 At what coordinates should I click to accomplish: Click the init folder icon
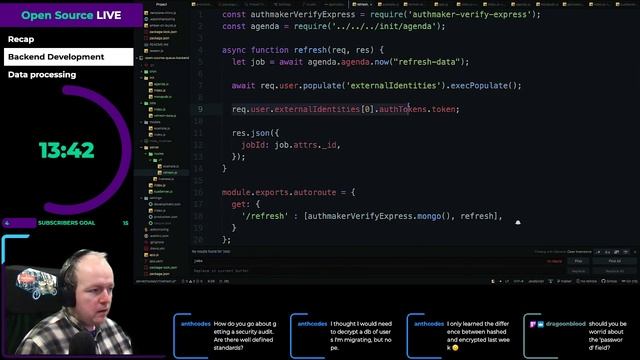147,78
